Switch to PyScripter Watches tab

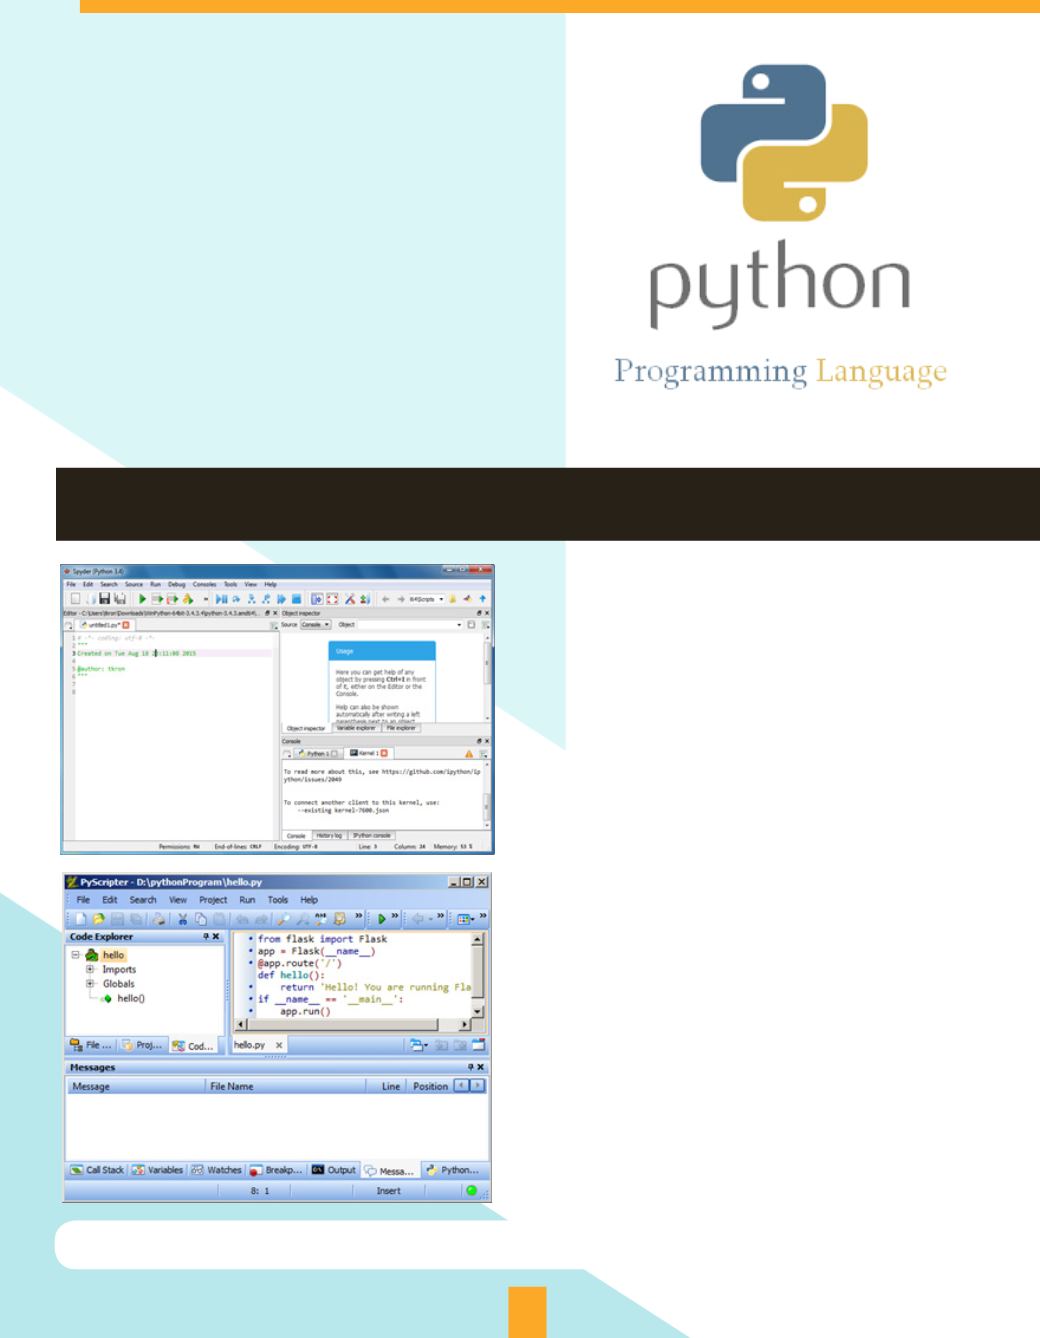(x=217, y=1169)
